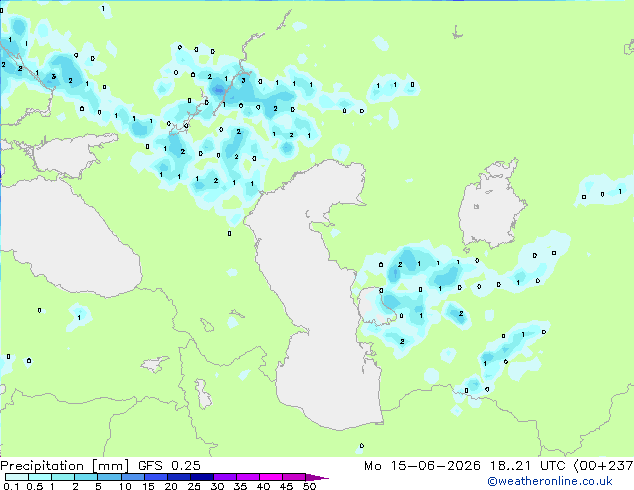The height and width of the screenshot is (490, 634).
Task: Pick the swatch between 45 and 50
Action: [294, 477]
